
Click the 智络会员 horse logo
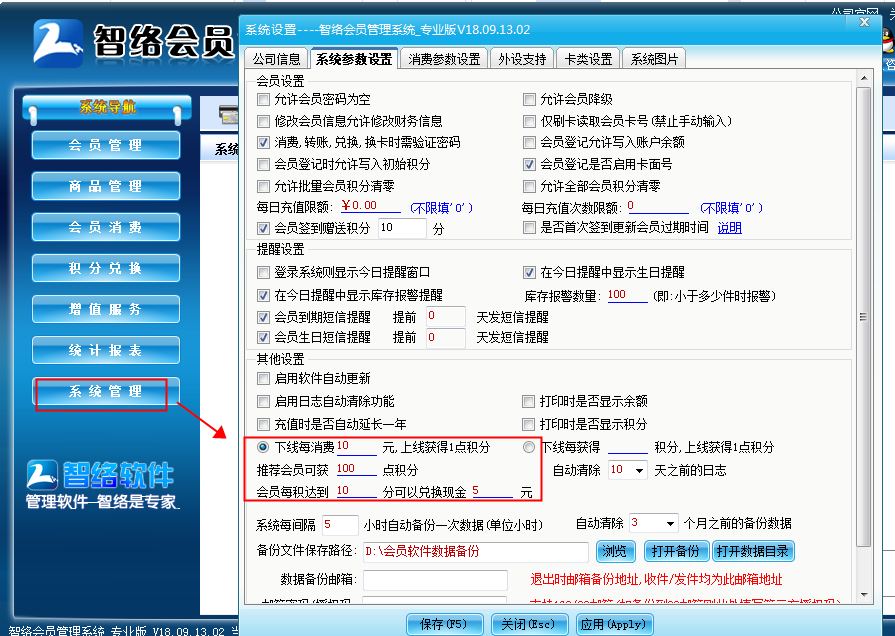click(x=57, y=42)
